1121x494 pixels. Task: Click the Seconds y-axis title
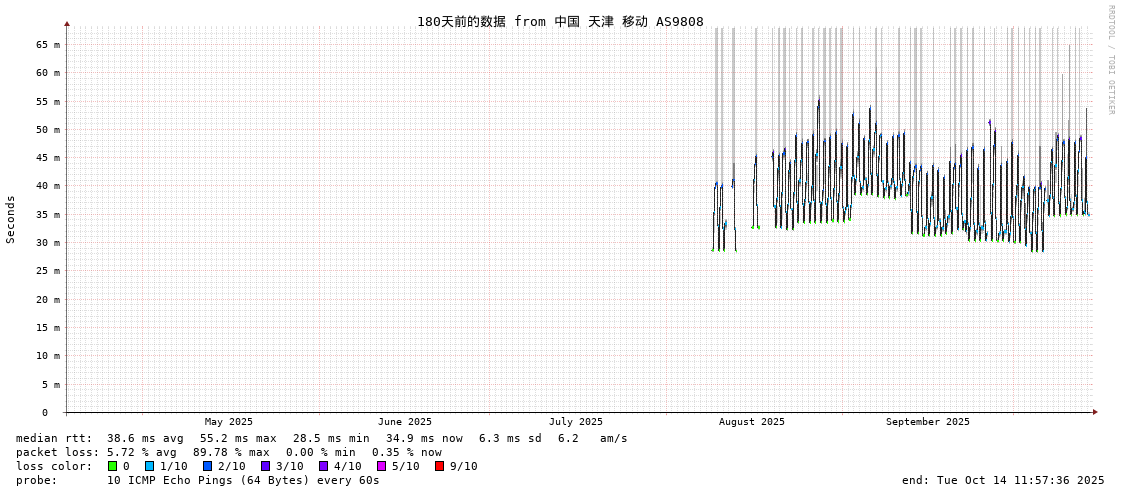11,219
